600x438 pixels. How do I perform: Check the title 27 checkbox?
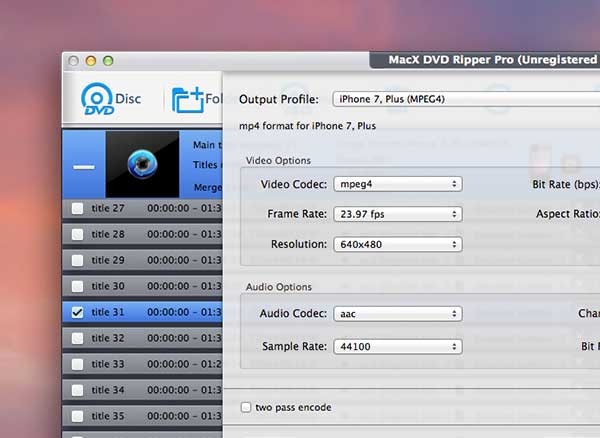77,208
